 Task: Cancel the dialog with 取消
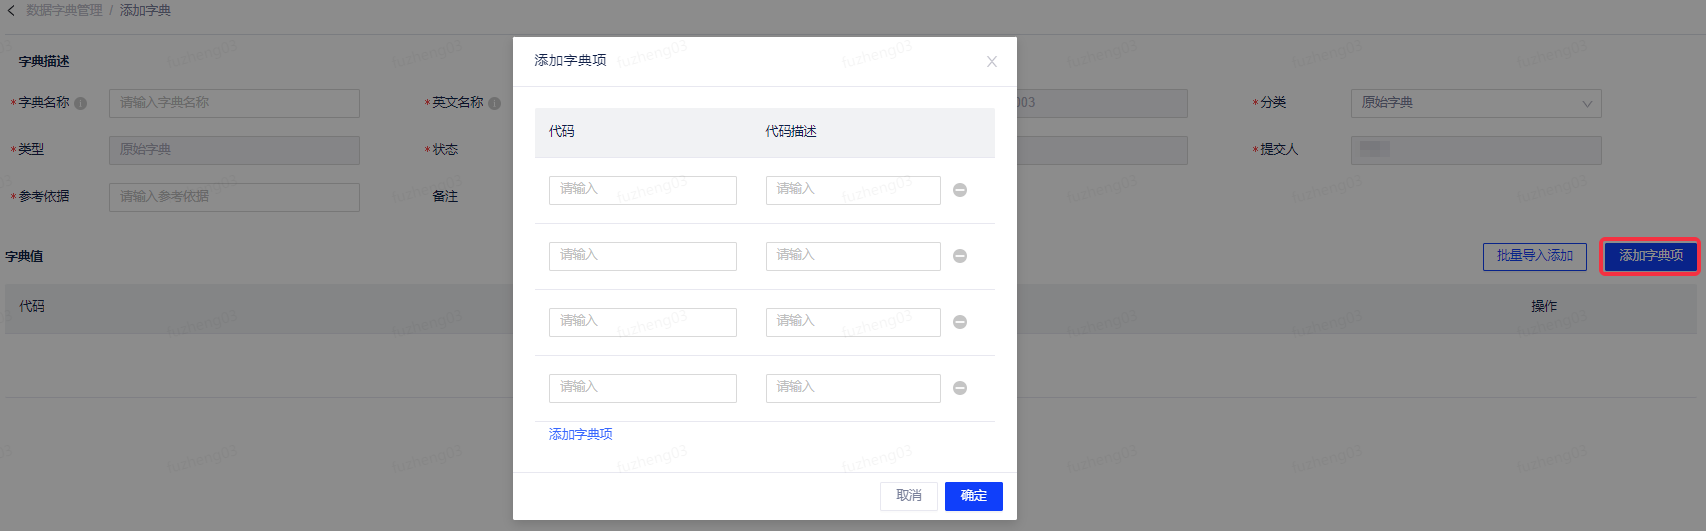(909, 496)
